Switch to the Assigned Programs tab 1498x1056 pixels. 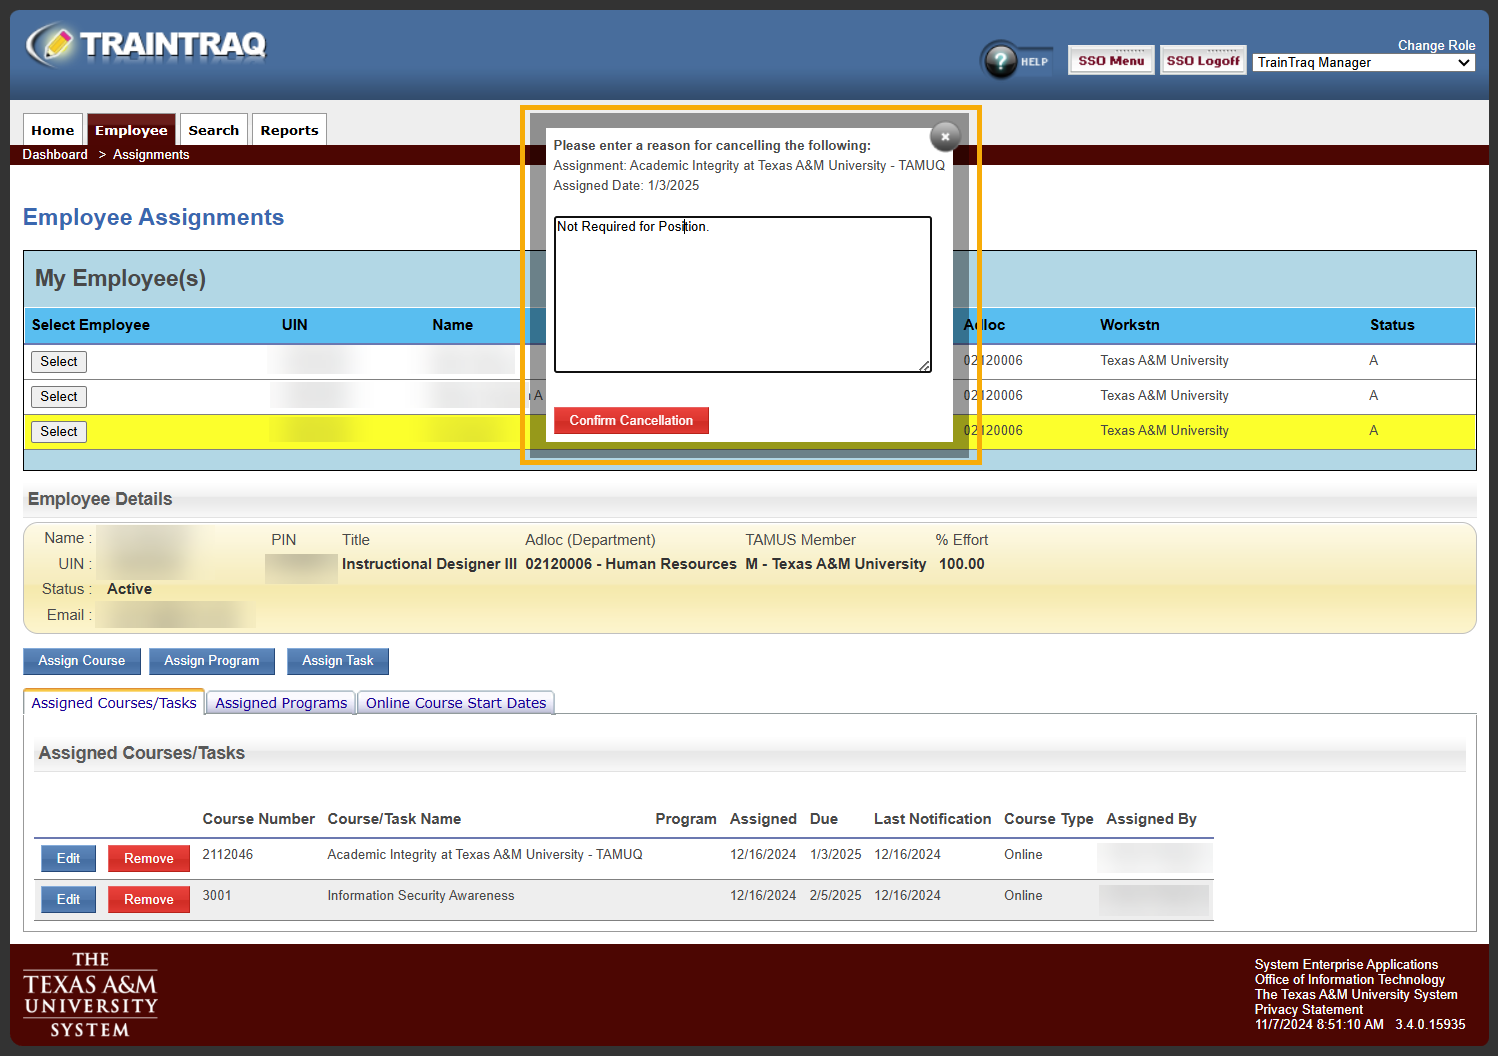point(279,702)
